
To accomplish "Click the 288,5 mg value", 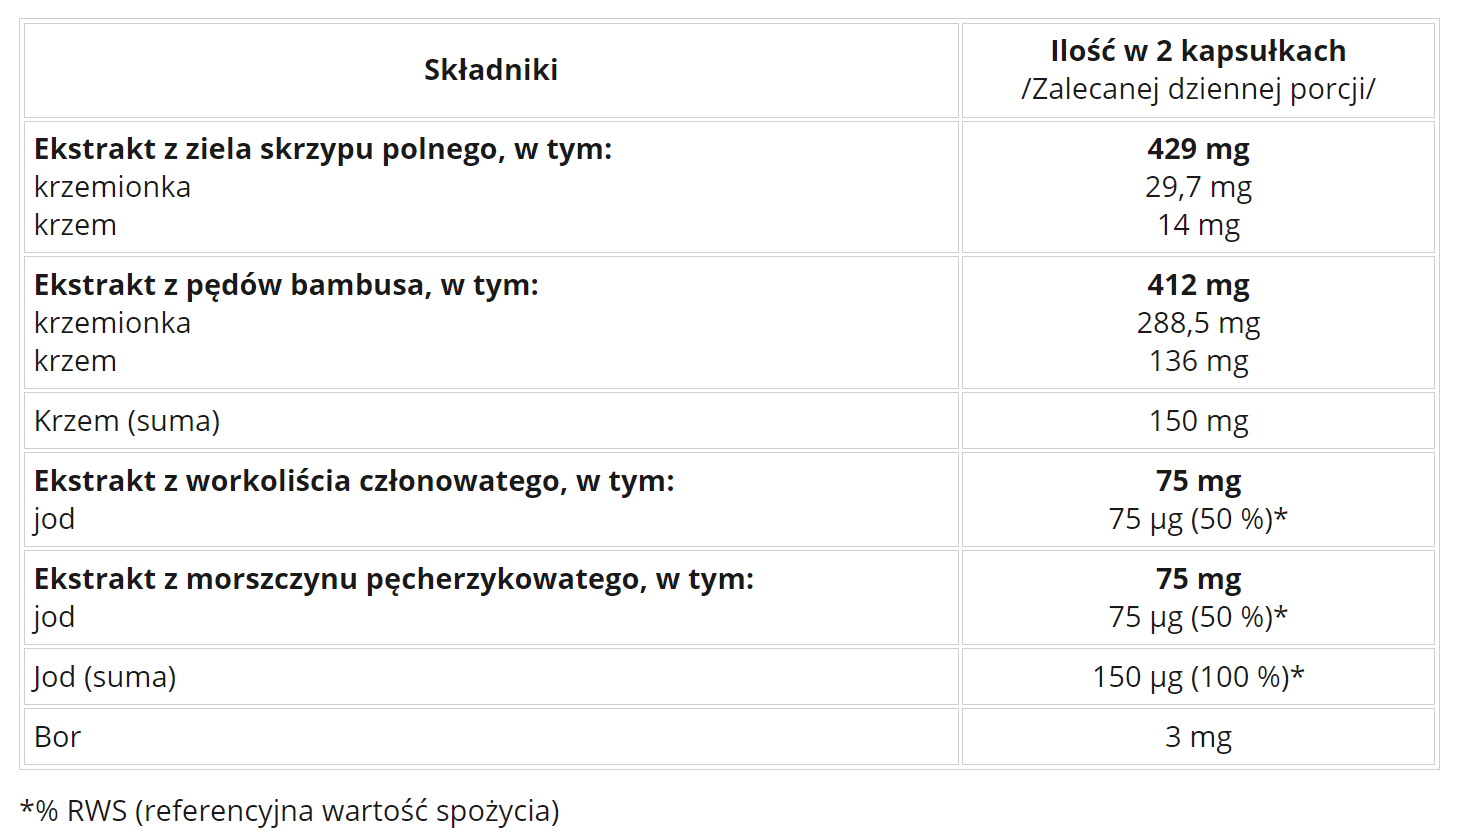I will click(x=1198, y=323).
